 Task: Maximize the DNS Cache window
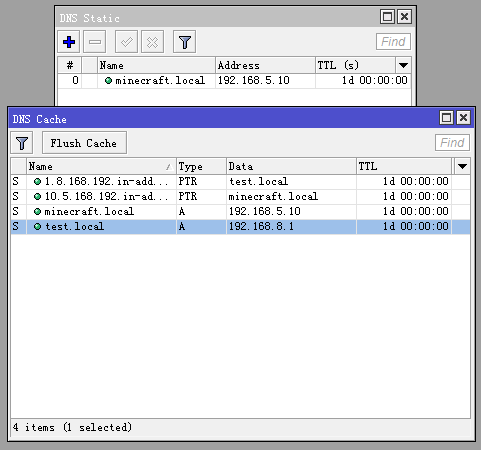(x=446, y=118)
